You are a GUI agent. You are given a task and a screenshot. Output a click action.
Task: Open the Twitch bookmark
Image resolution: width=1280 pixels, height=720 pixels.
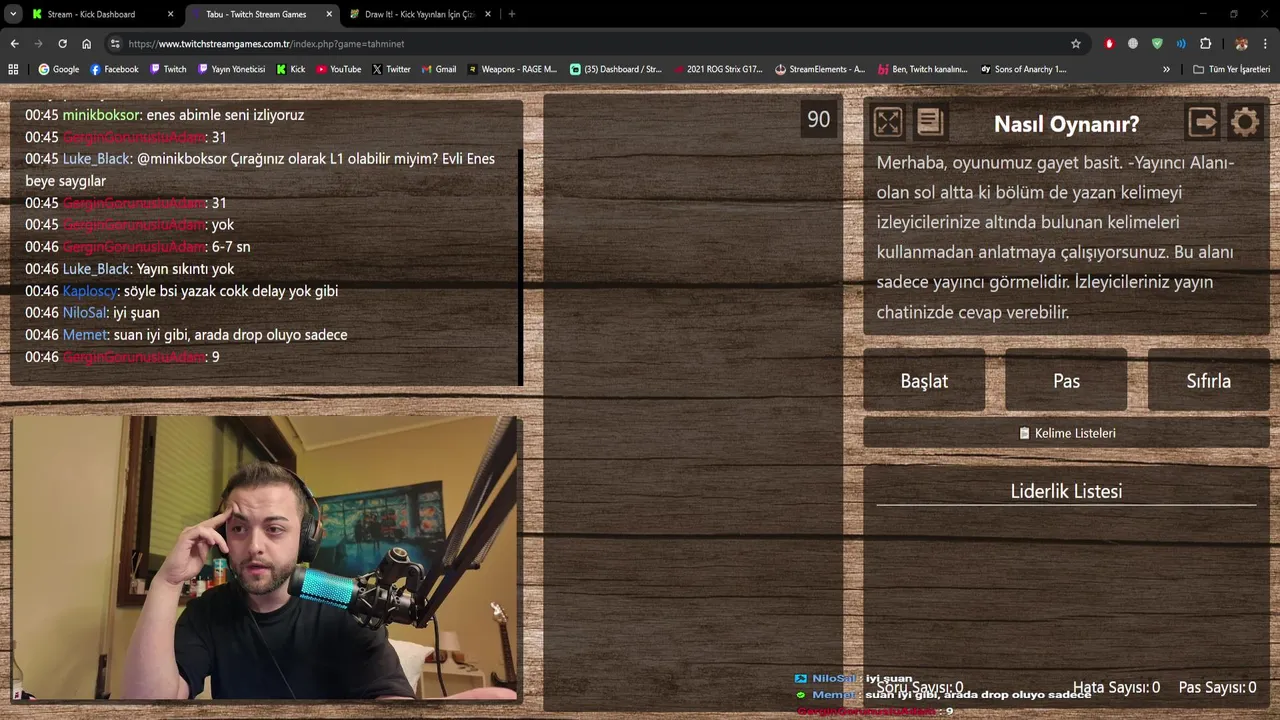click(168, 69)
